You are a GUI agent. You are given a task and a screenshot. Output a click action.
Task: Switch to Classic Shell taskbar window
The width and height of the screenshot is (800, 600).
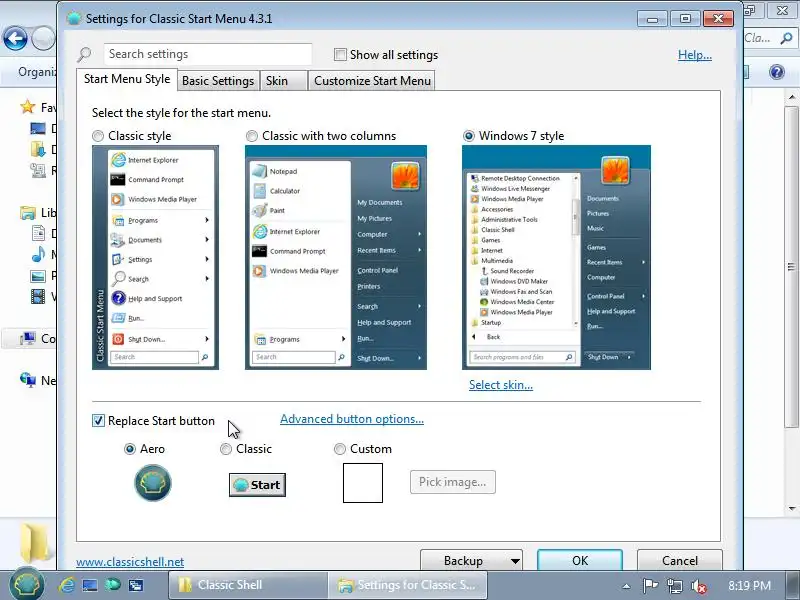247,585
